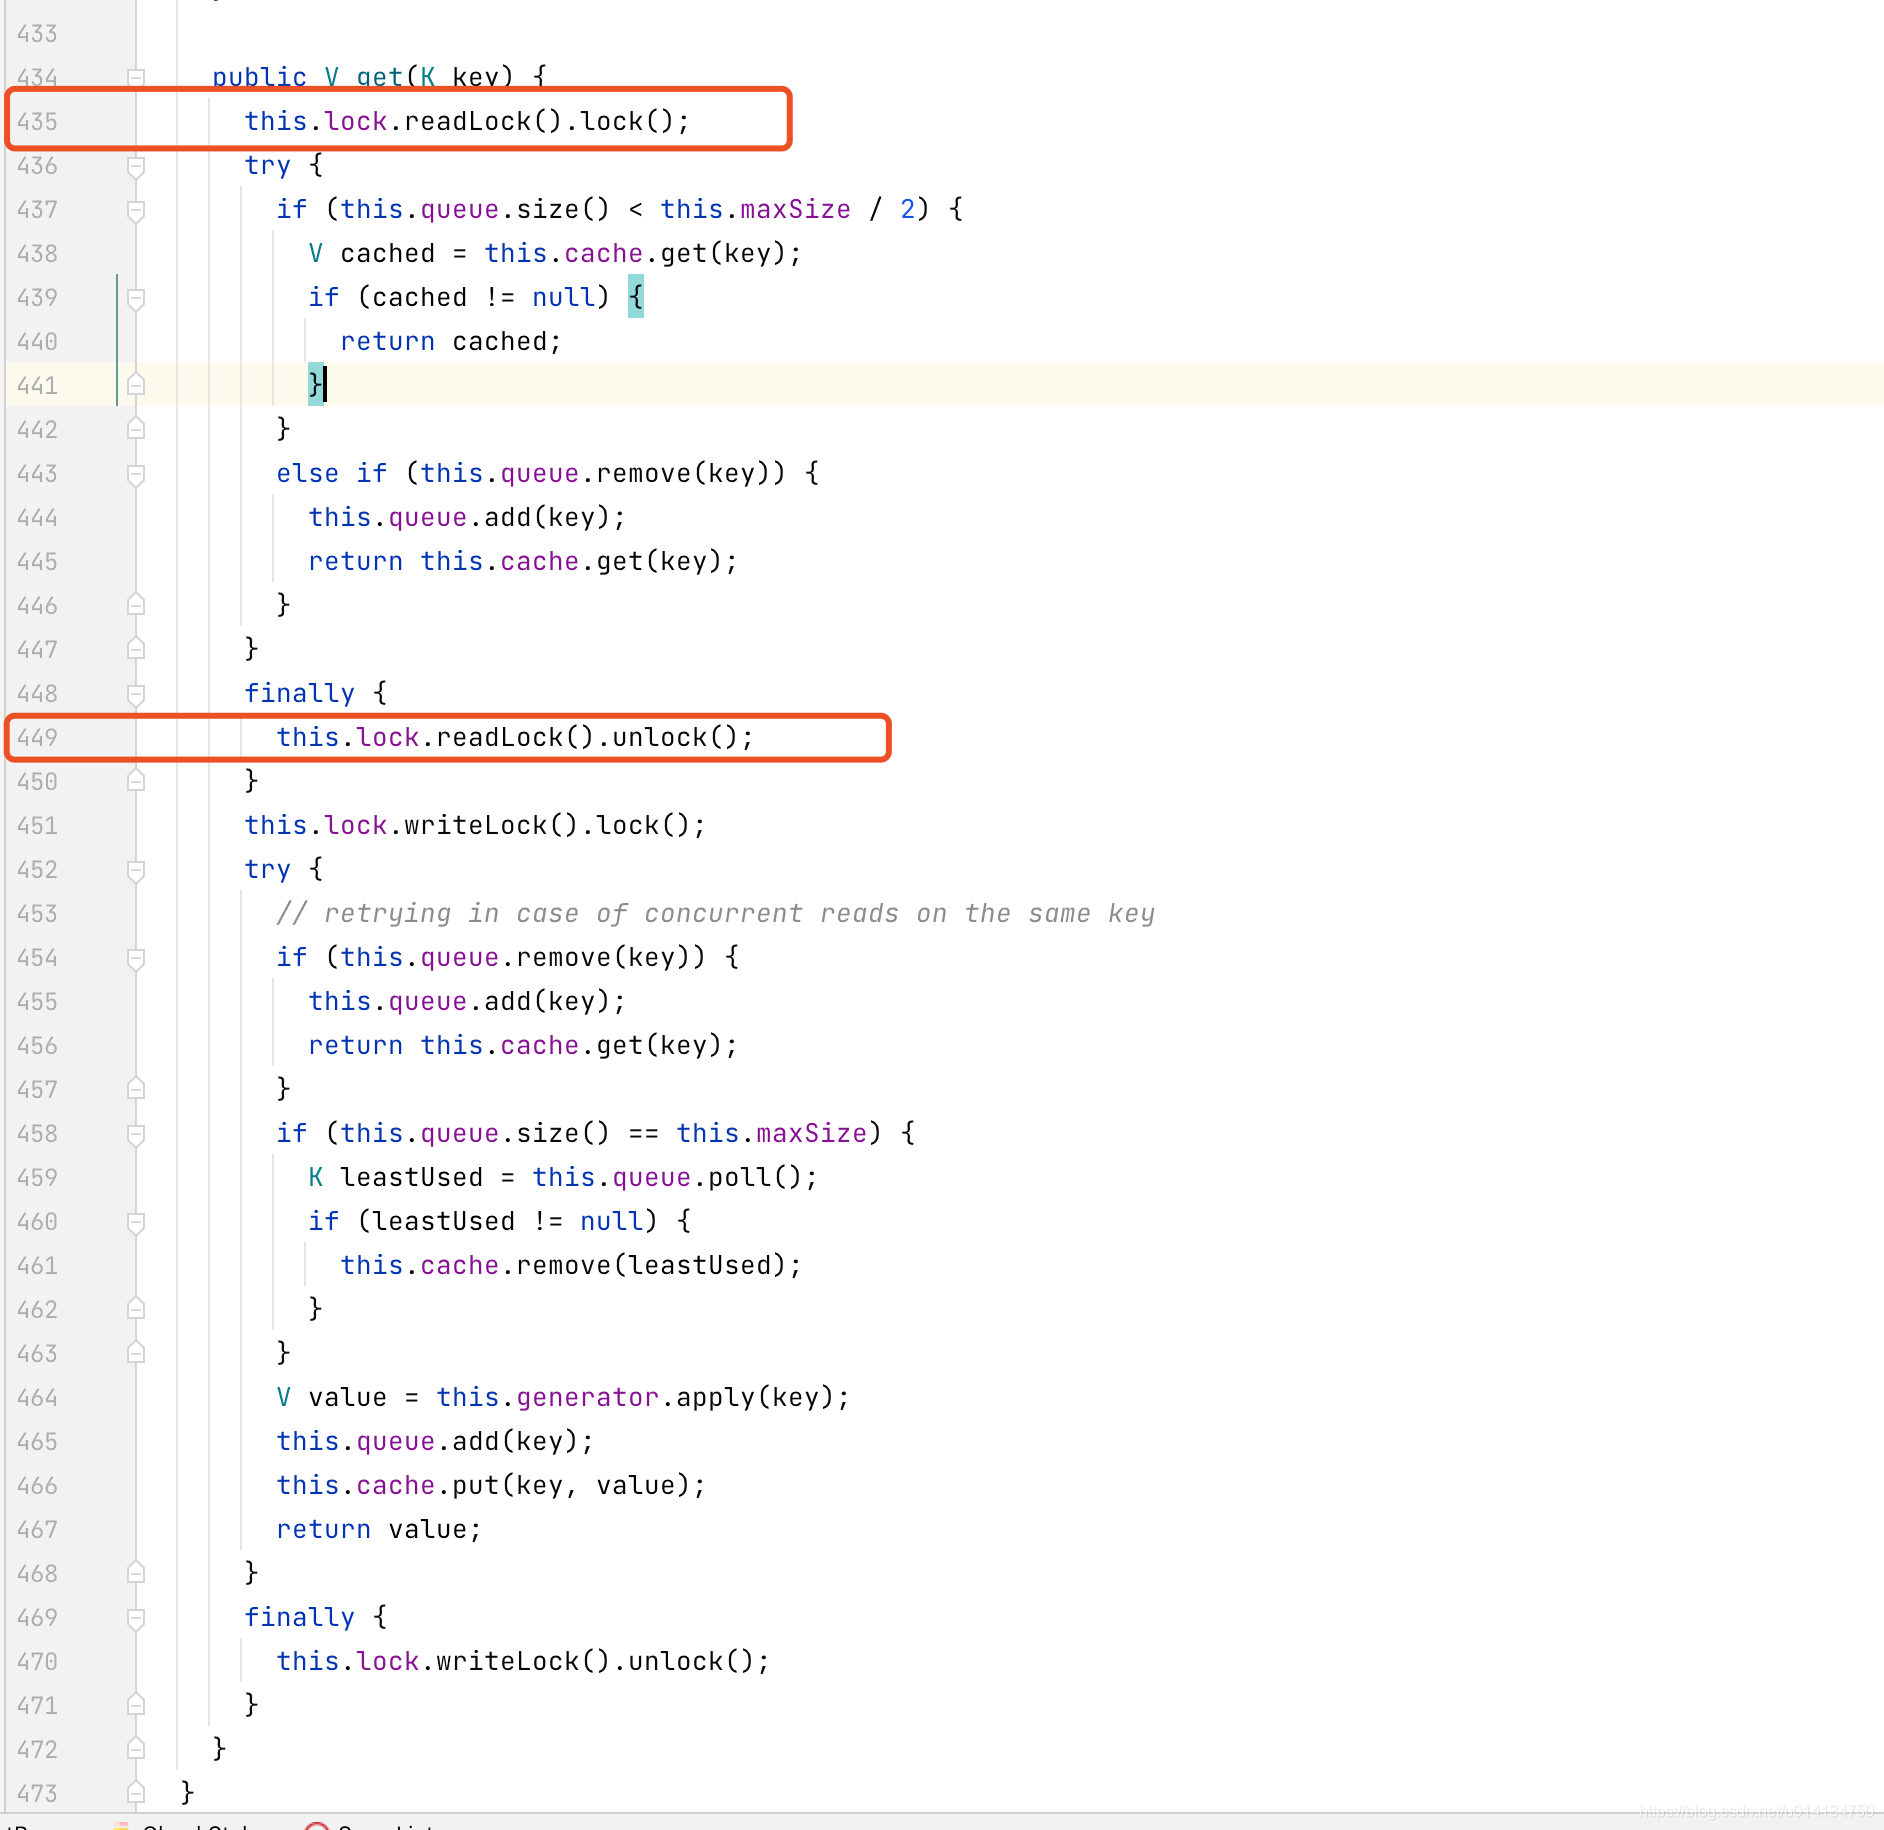The width and height of the screenshot is (1884, 1830).
Task: Click the fold end marker at line 441
Action: (136, 386)
